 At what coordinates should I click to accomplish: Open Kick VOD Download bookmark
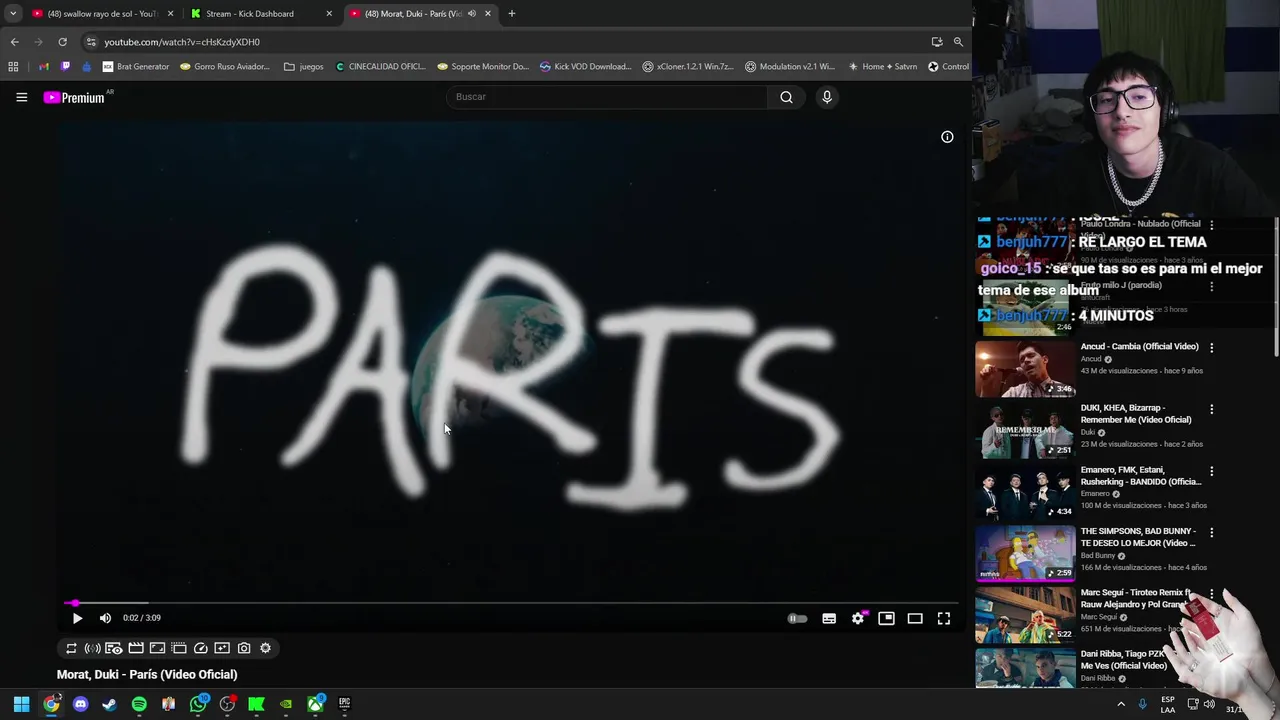pos(585,67)
